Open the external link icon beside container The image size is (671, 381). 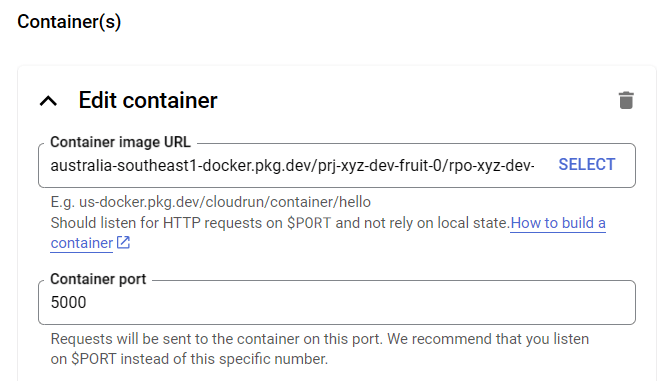pyautogui.click(x=123, y=243)
